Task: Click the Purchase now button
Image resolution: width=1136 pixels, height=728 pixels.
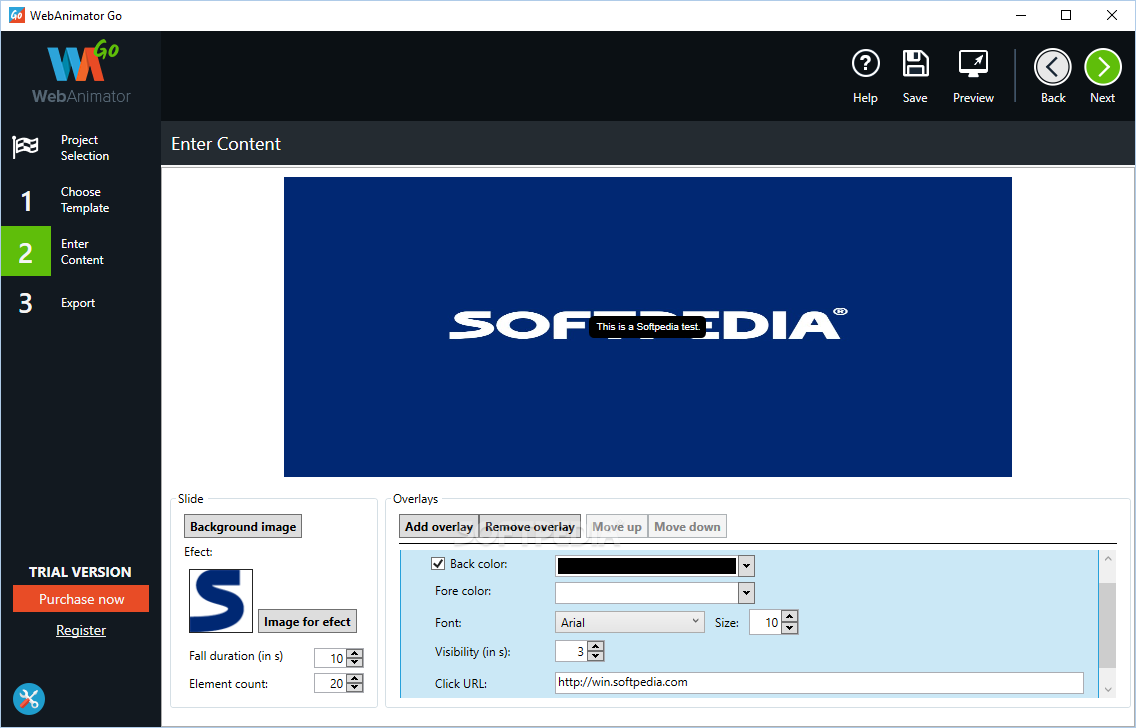Action: [x=81, y=599]
